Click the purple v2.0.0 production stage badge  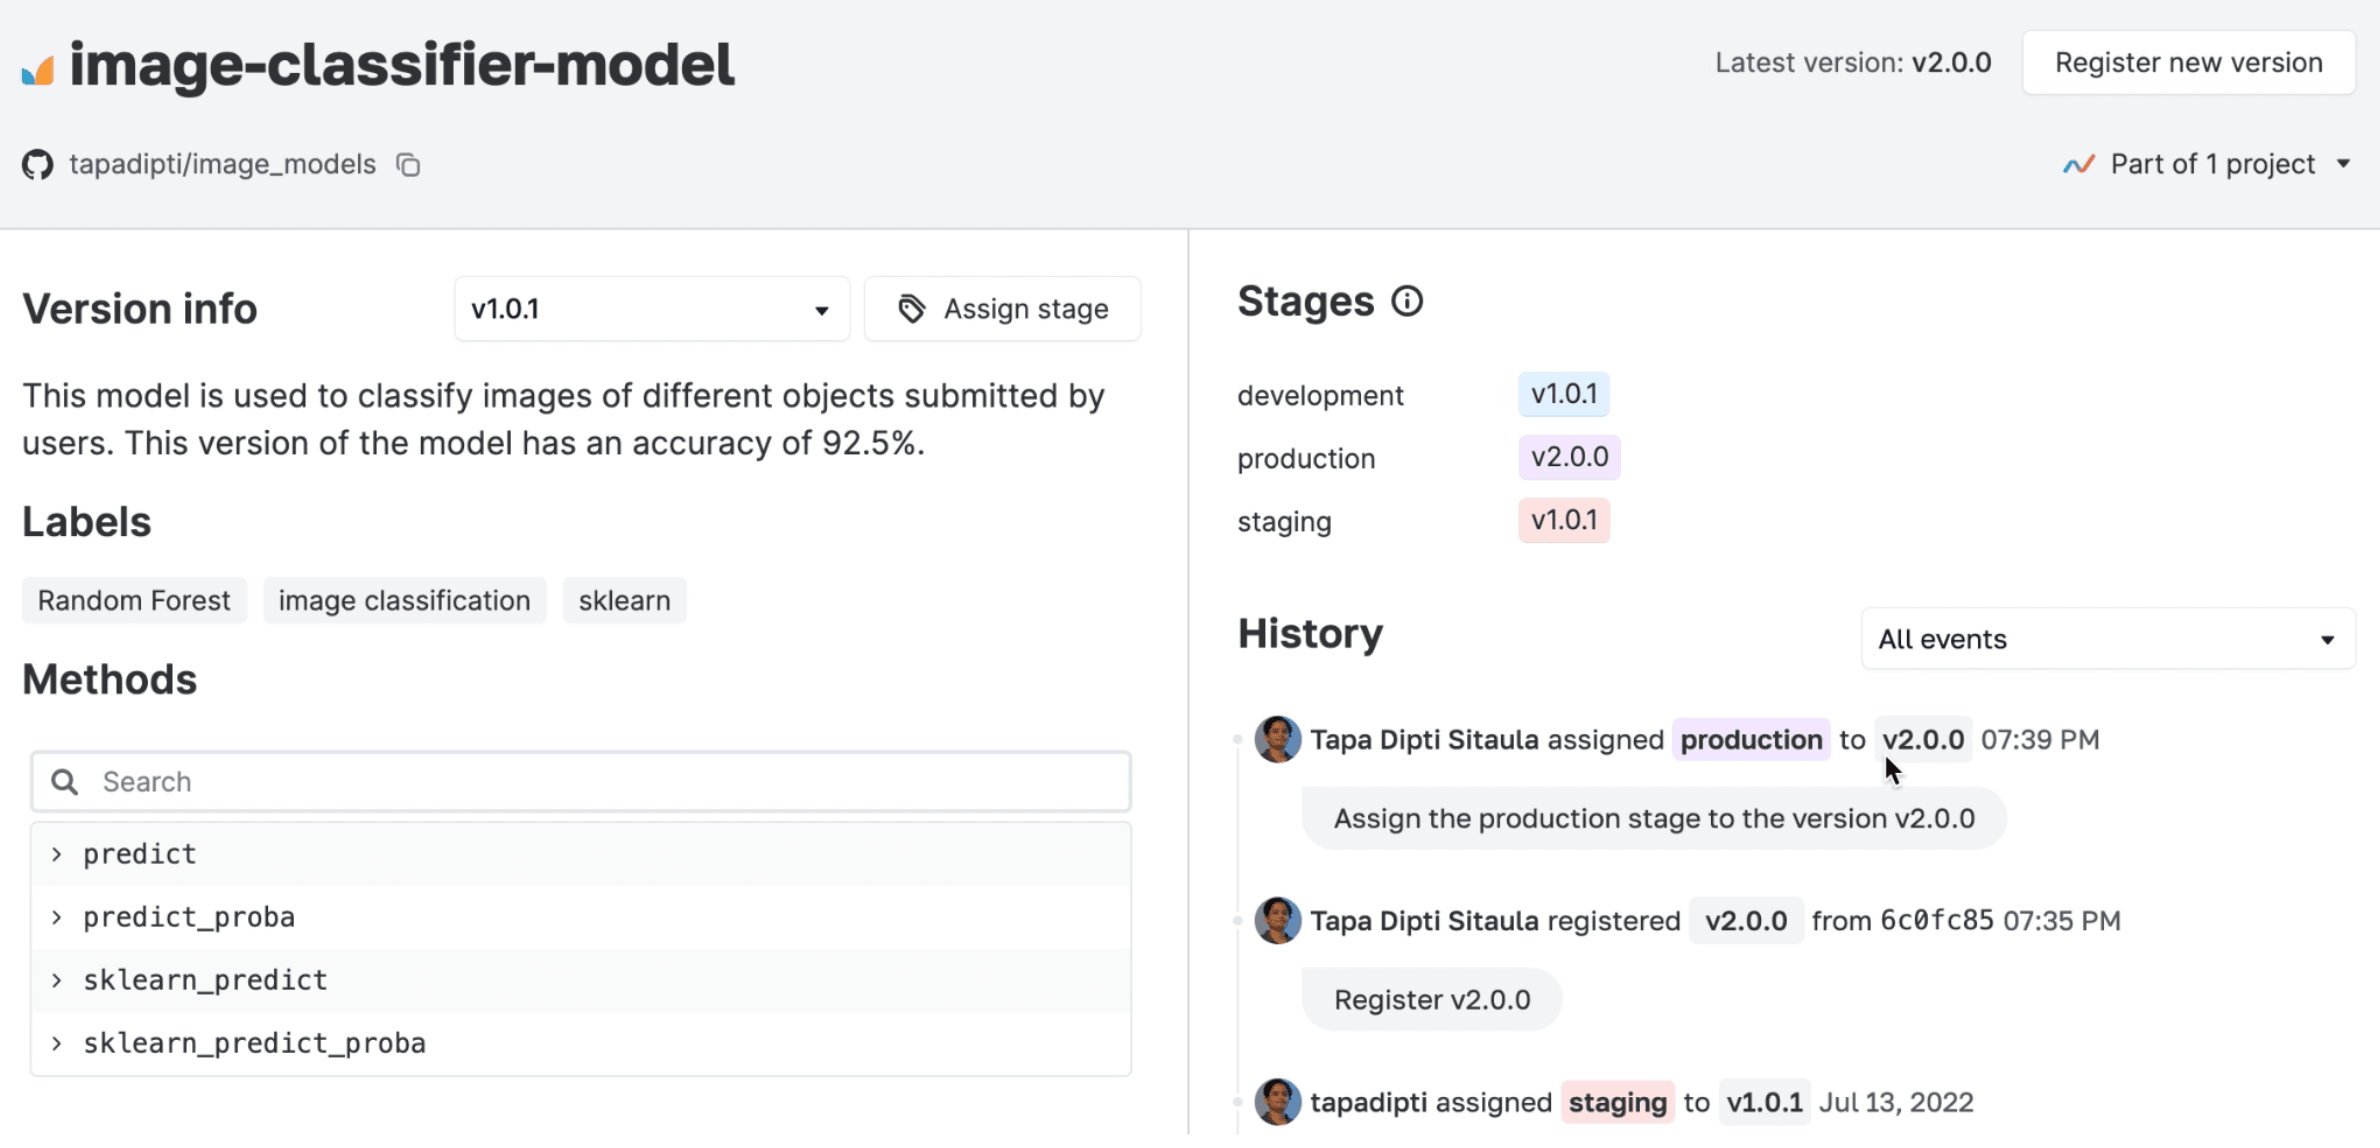tap(1569, 457)
